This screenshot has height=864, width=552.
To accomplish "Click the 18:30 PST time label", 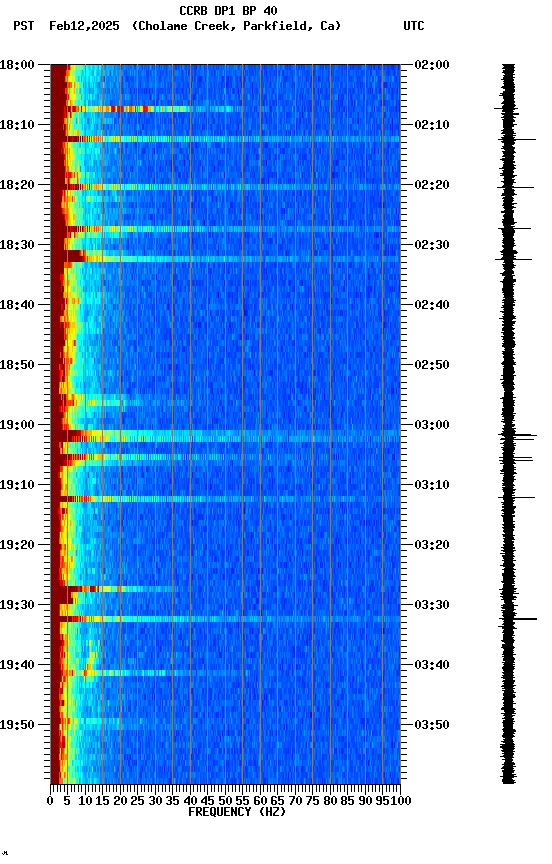I will [17, 245].
